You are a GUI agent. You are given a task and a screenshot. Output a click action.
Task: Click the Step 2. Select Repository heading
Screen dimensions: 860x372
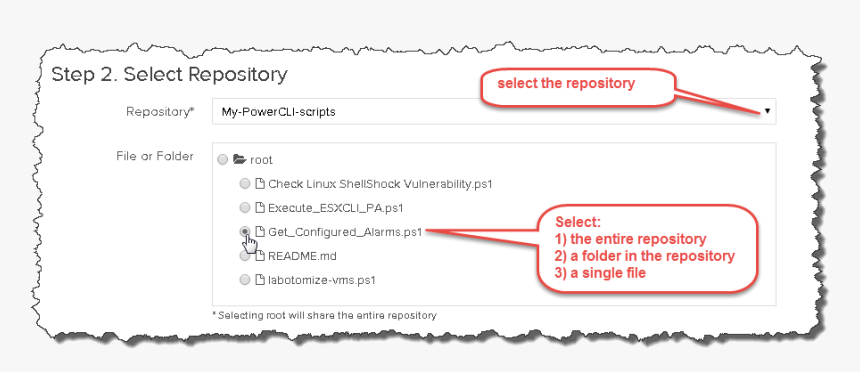pos(169,75)
